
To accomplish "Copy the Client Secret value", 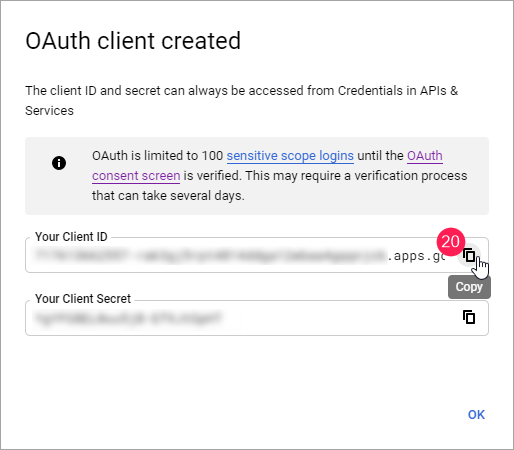I will coord(469,317).
